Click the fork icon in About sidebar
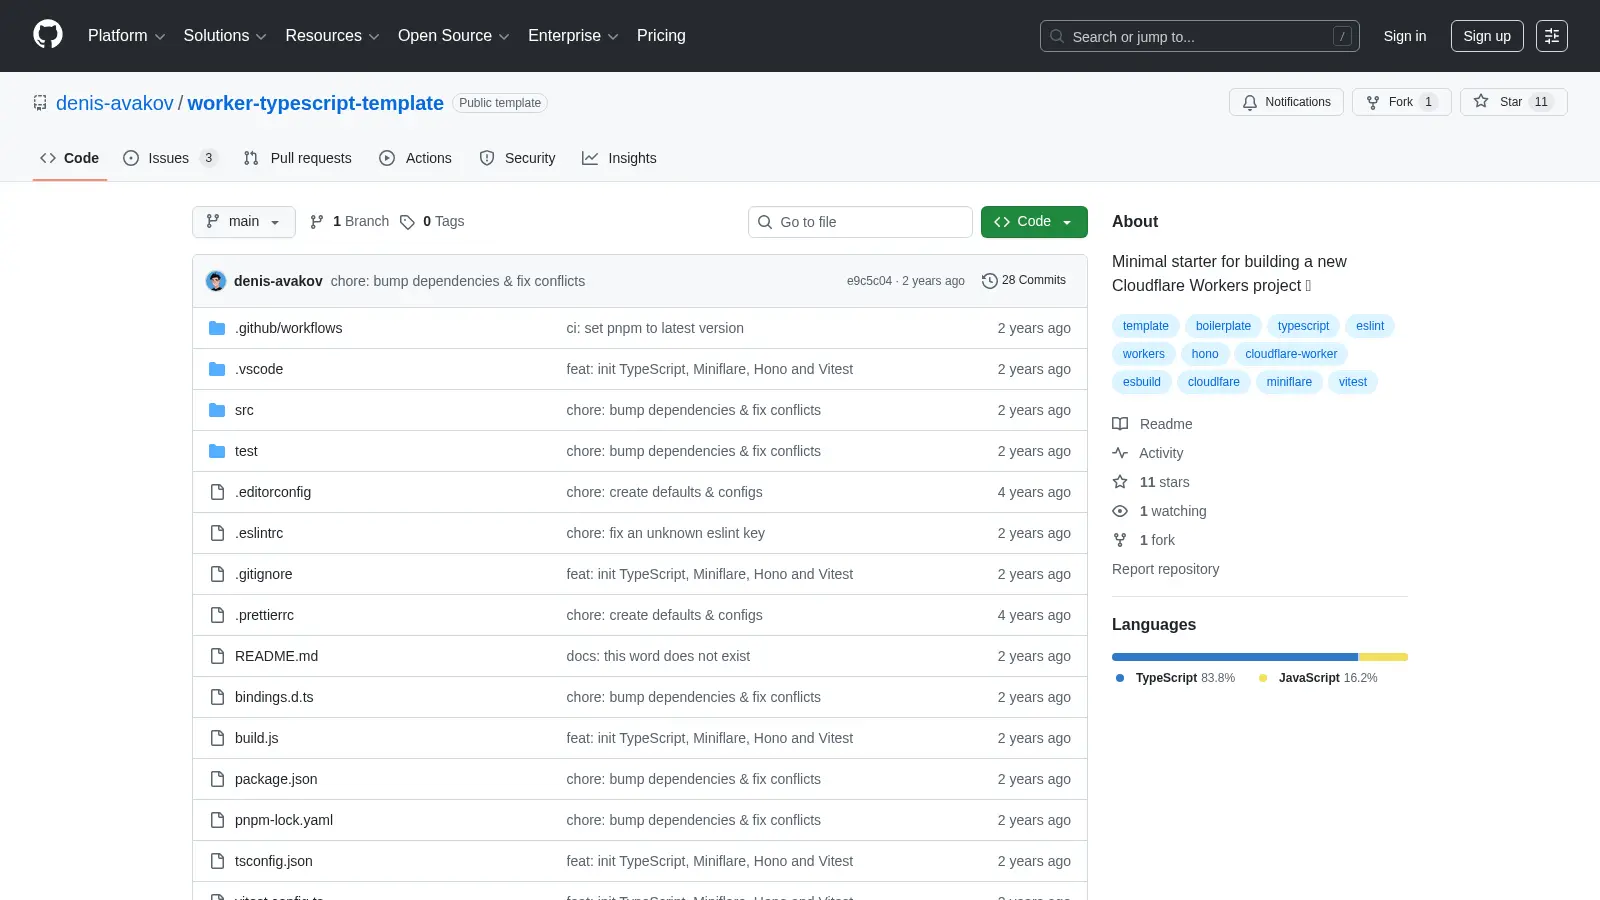Screen dimensions: 1600x900 click(1120, 540)
